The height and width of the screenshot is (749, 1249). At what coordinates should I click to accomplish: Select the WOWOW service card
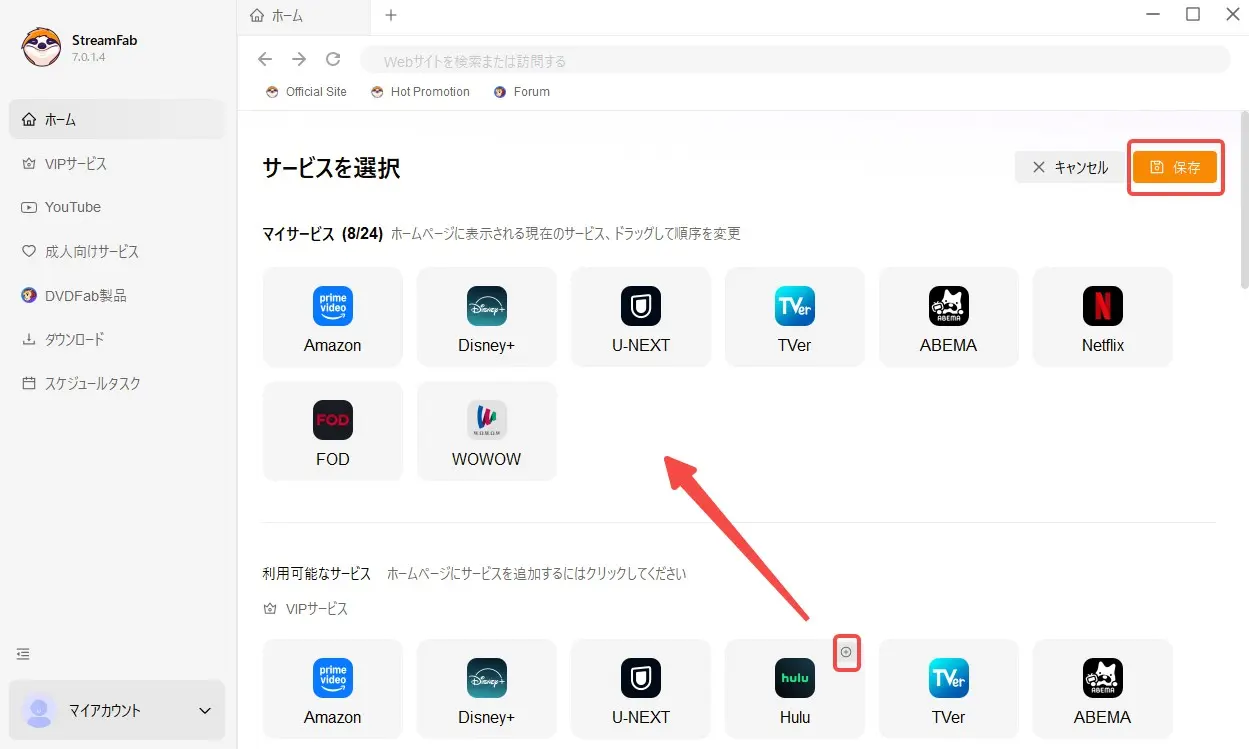pos(487,431)
